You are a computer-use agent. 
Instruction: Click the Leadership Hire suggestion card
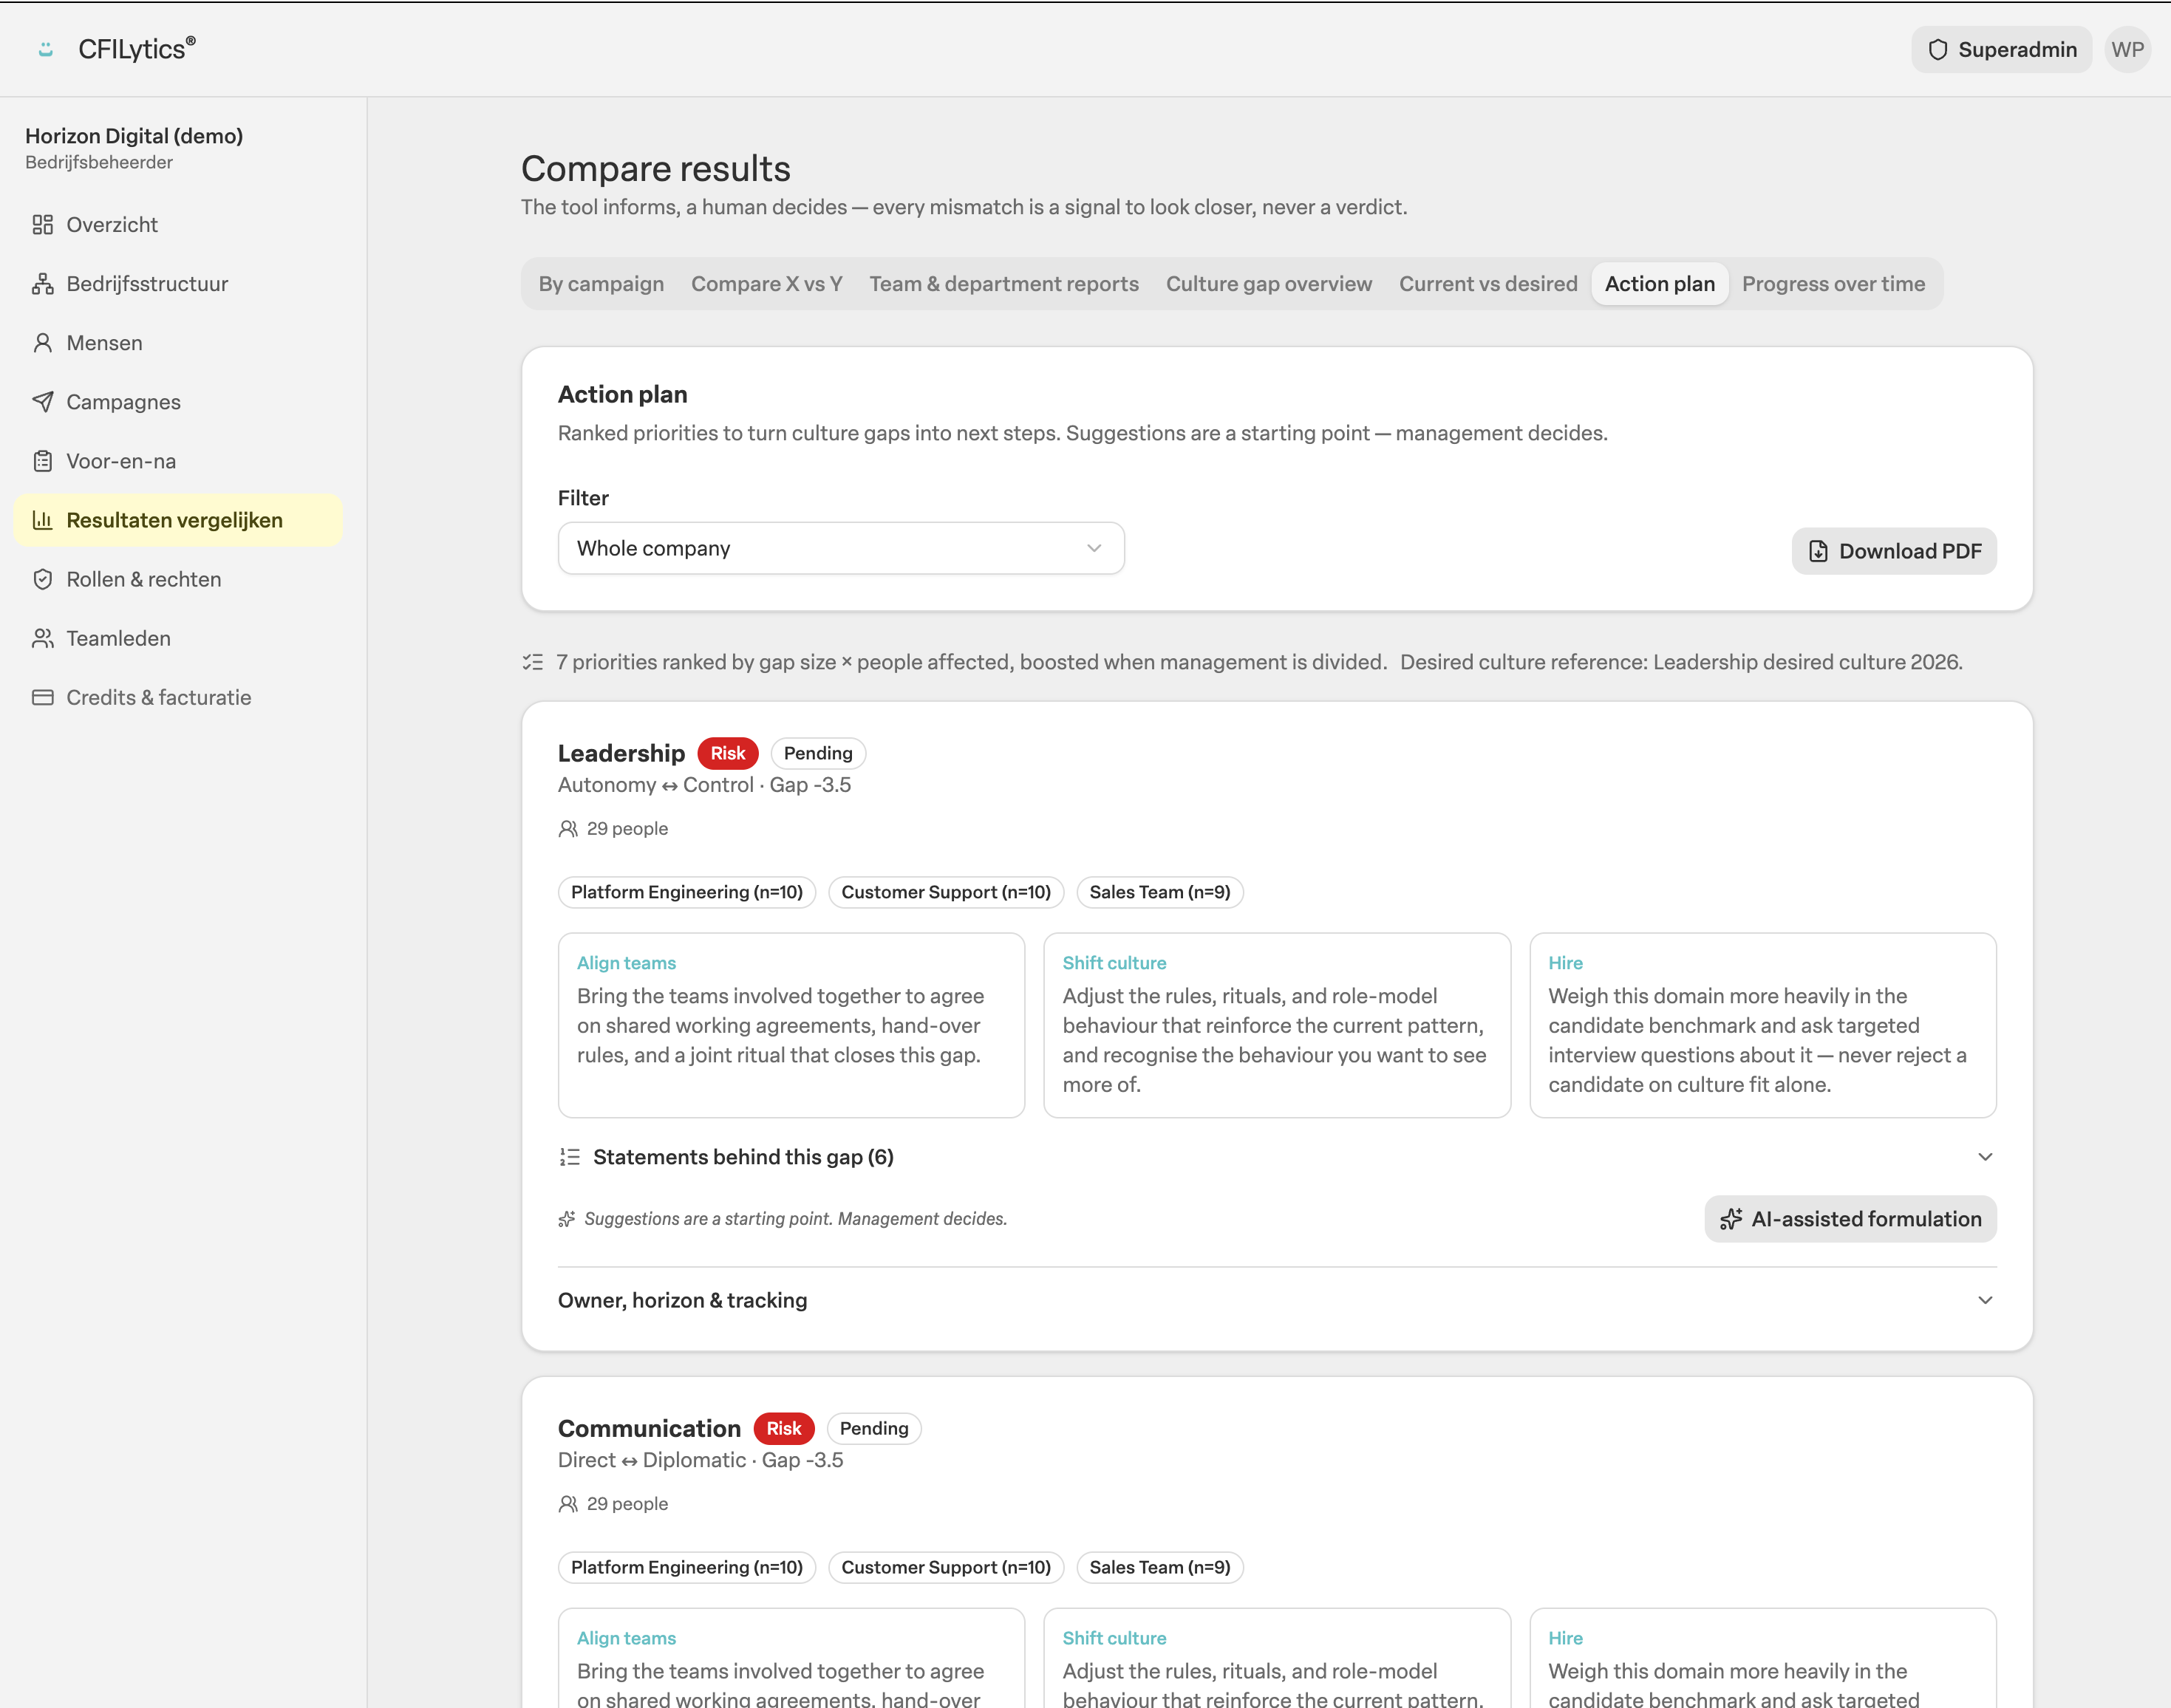1762,1024
